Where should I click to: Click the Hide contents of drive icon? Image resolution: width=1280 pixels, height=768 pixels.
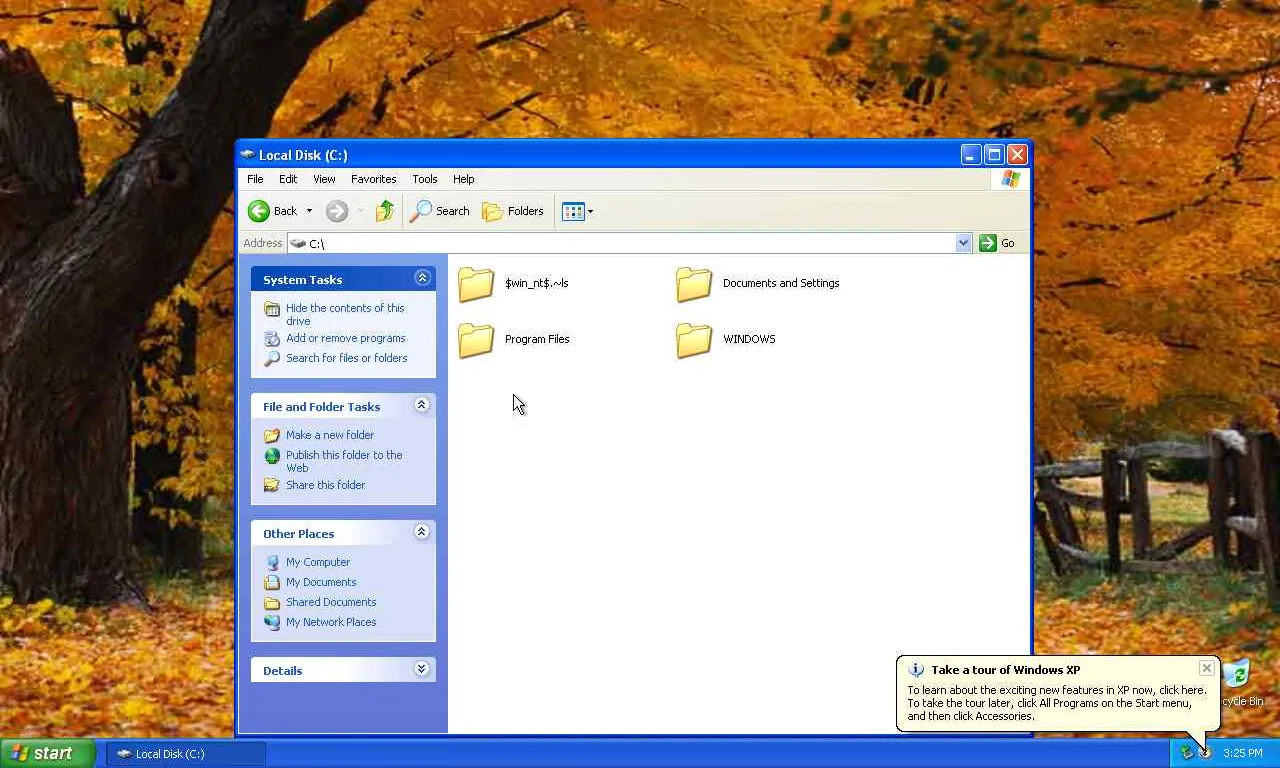pyautogui.click(x=272, y=309)
